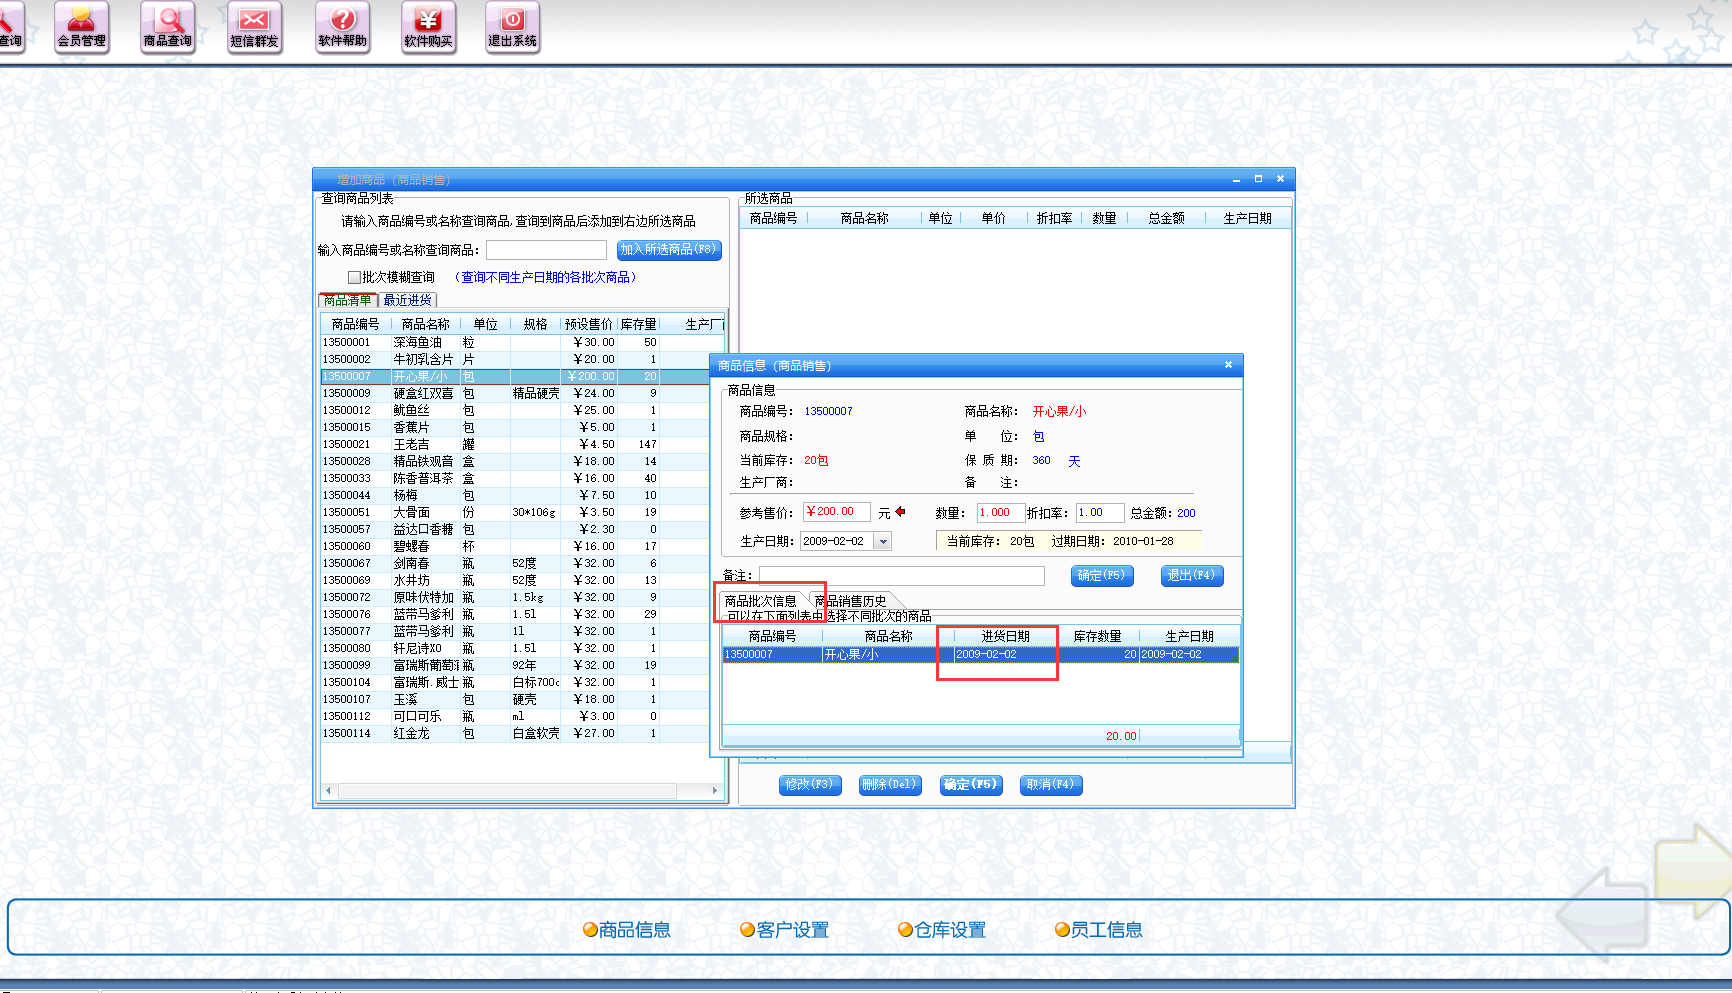Click the 商品查询 product search icon
The width and height of the screenshot is (1732, 993).
(x=167, y=27)
